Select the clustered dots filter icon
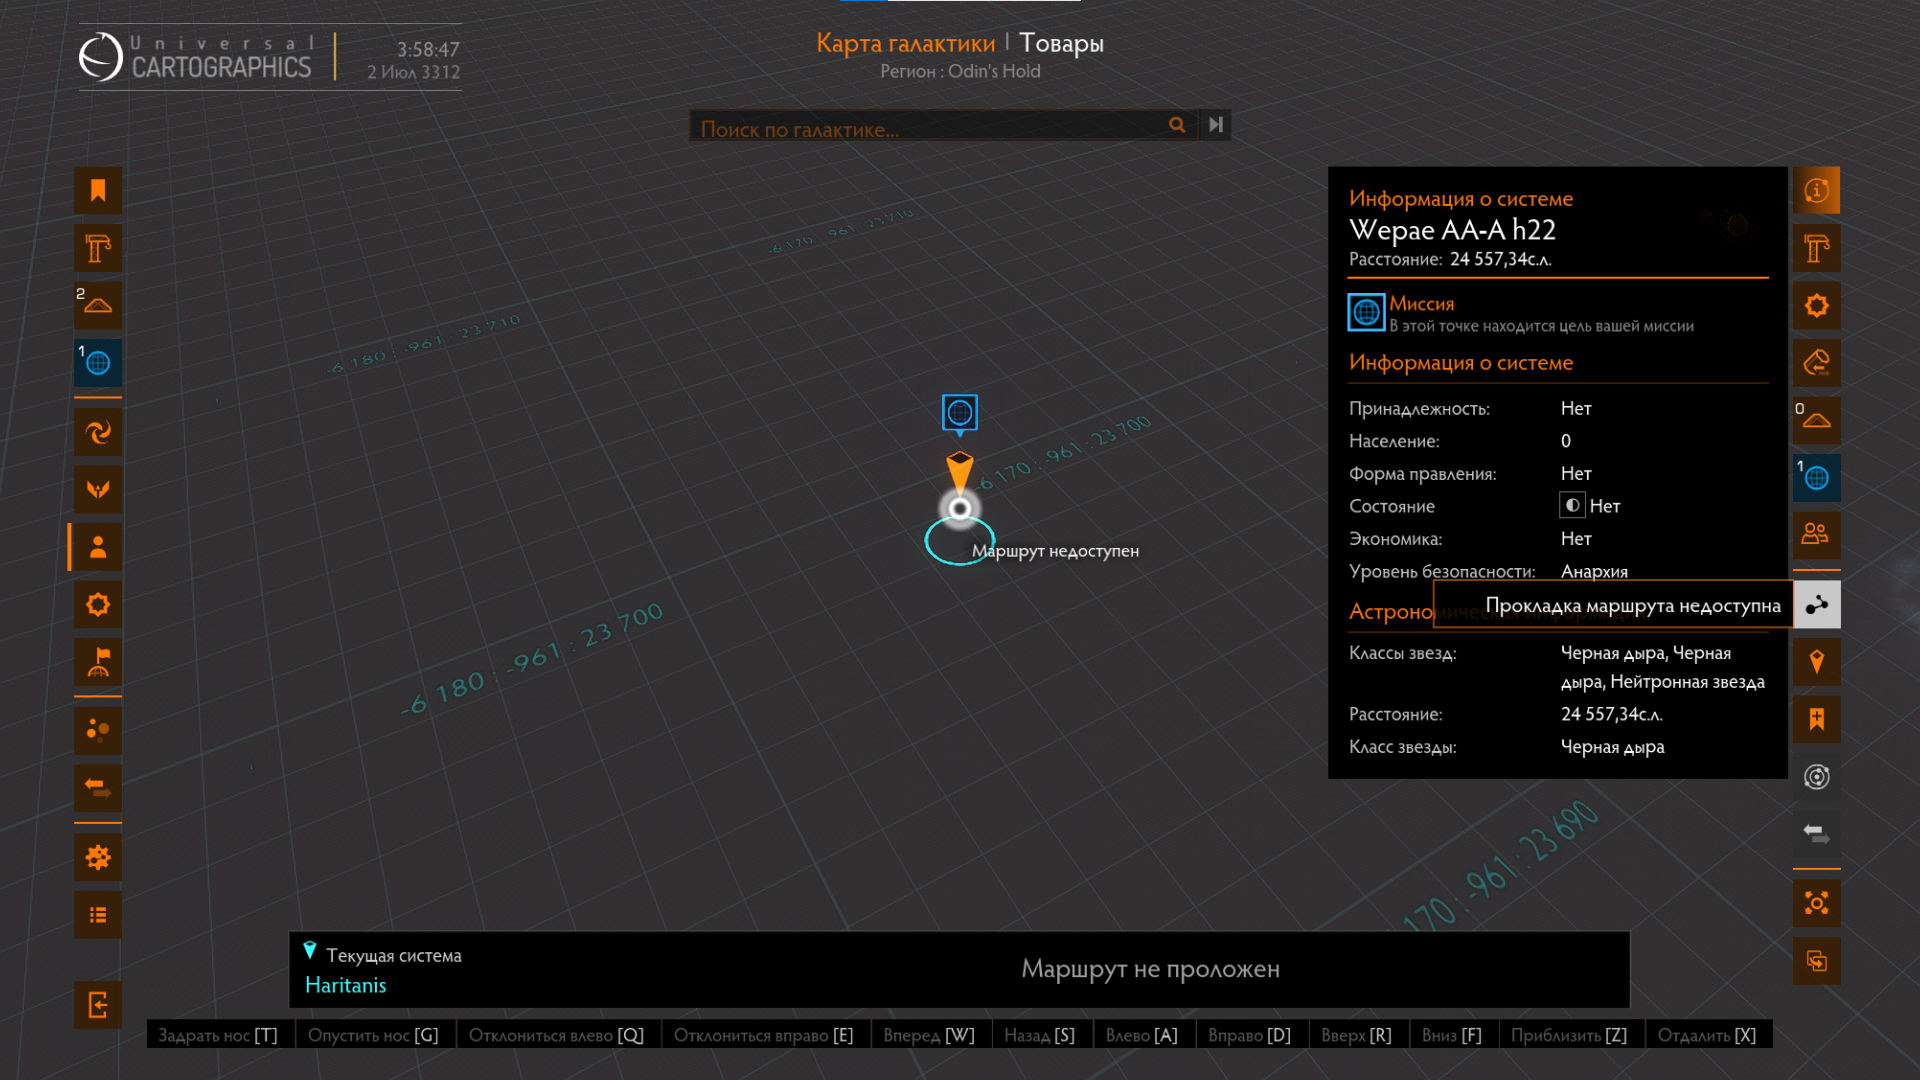 tap(98, 730)
